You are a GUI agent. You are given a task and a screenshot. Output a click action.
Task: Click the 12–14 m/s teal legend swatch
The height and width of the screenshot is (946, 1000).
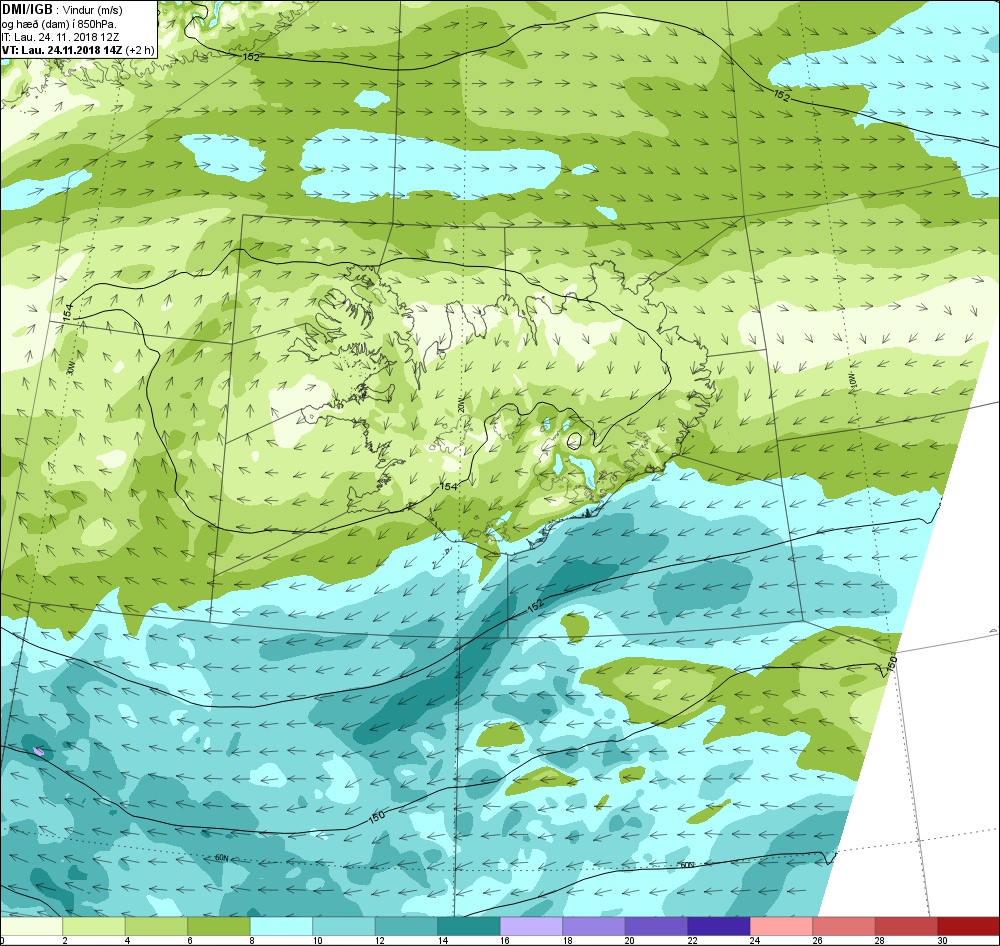pyautogui.click(x=406, y=926)
